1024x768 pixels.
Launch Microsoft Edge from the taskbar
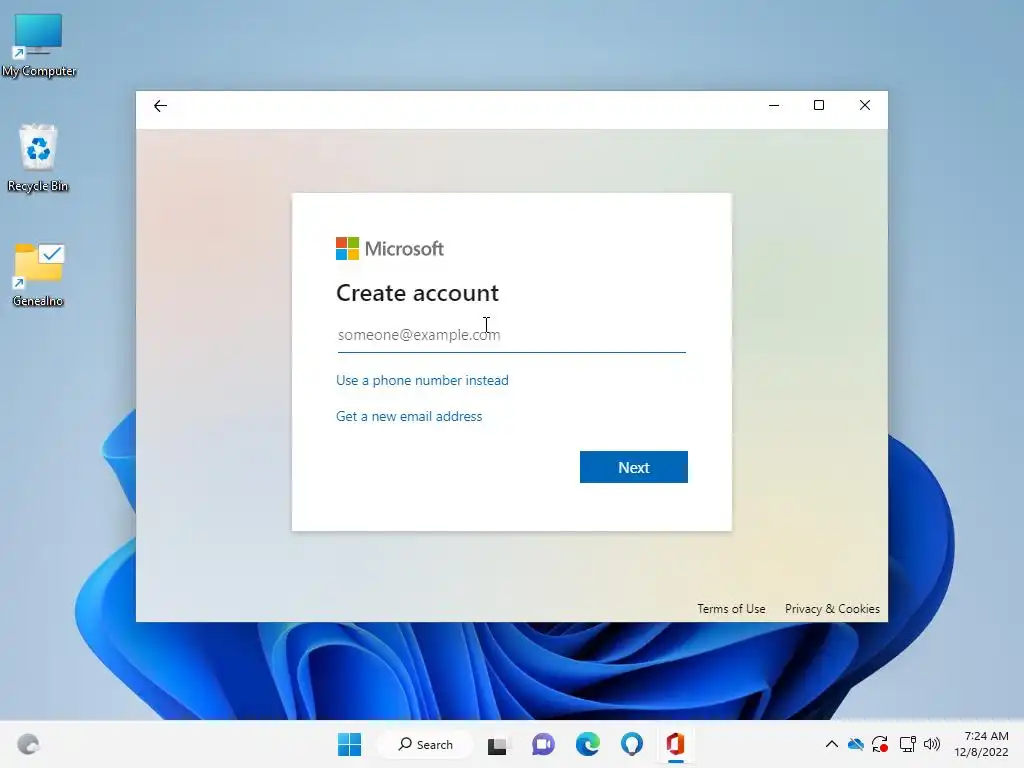588,744
